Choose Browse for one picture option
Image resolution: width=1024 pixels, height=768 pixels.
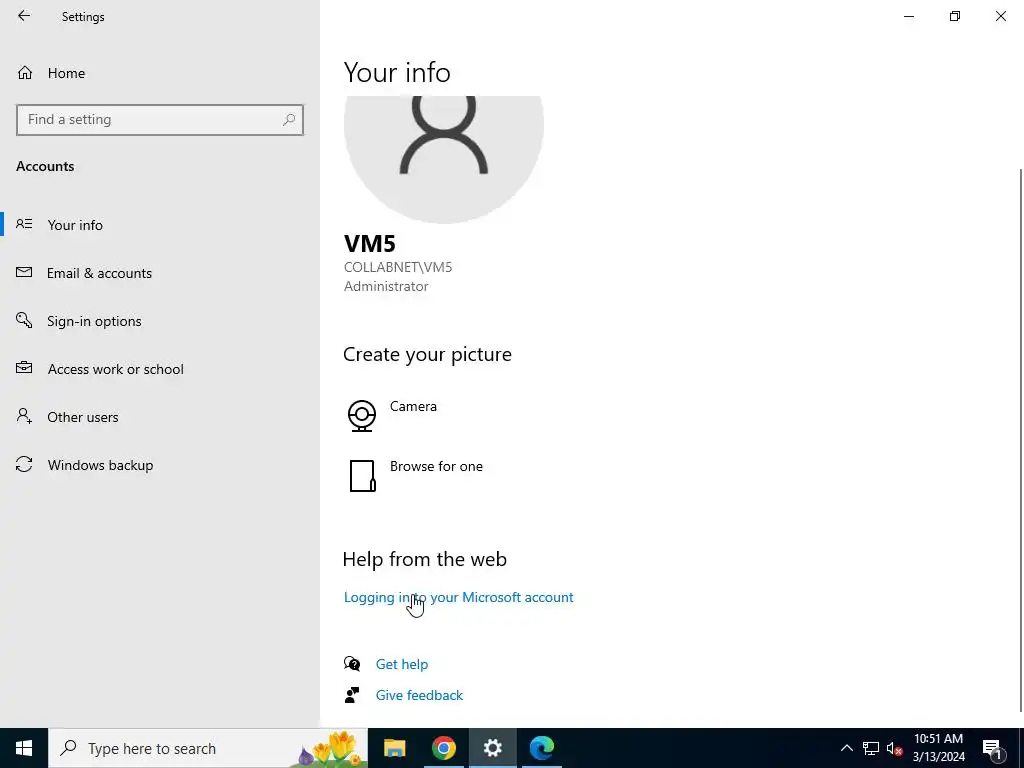436,466
